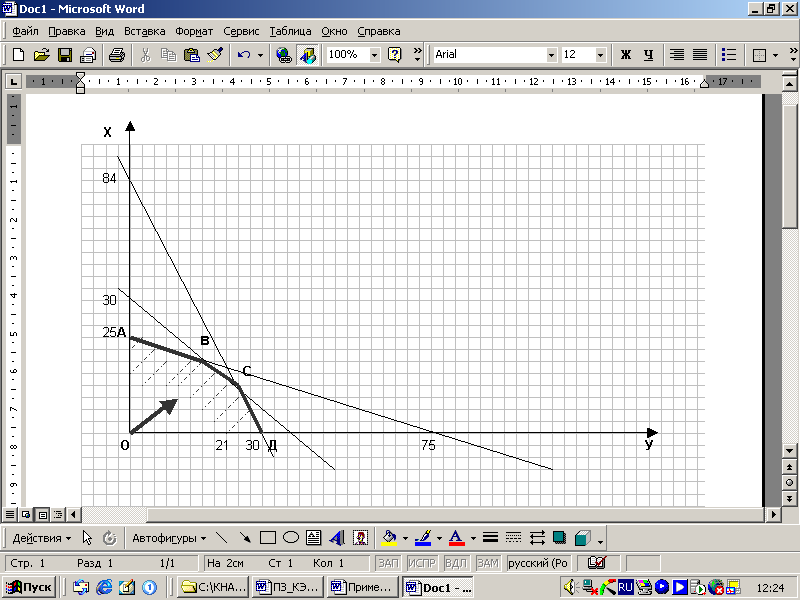Choose a dash line style

[x=513, y=538]
